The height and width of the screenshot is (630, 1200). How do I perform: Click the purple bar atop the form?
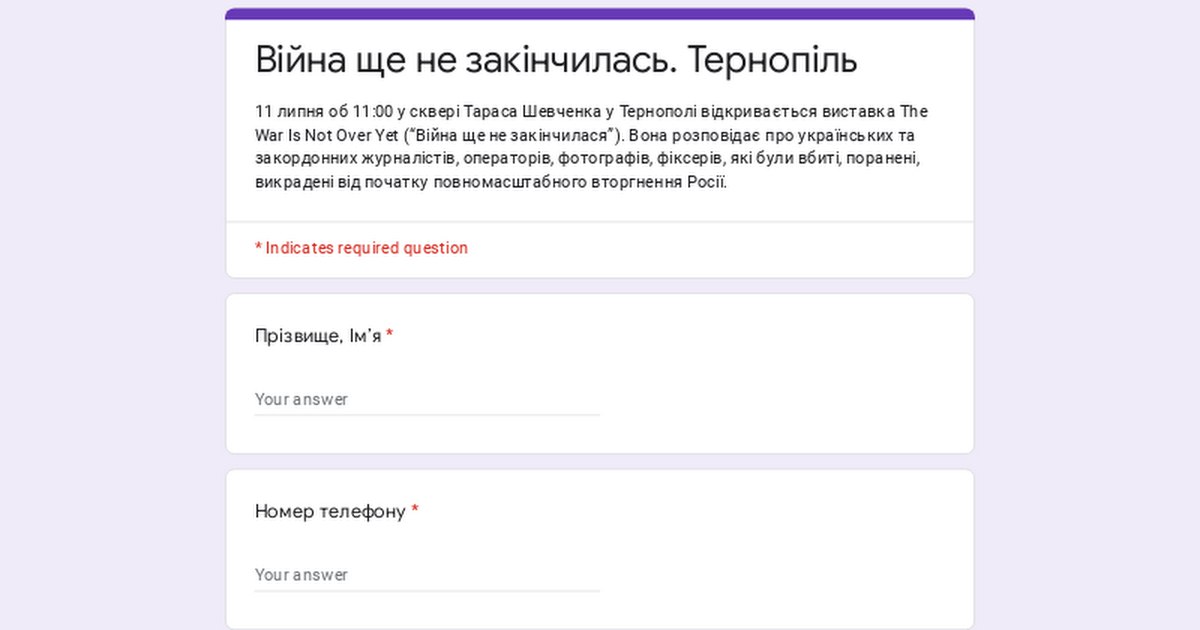(x=600, y=14)
